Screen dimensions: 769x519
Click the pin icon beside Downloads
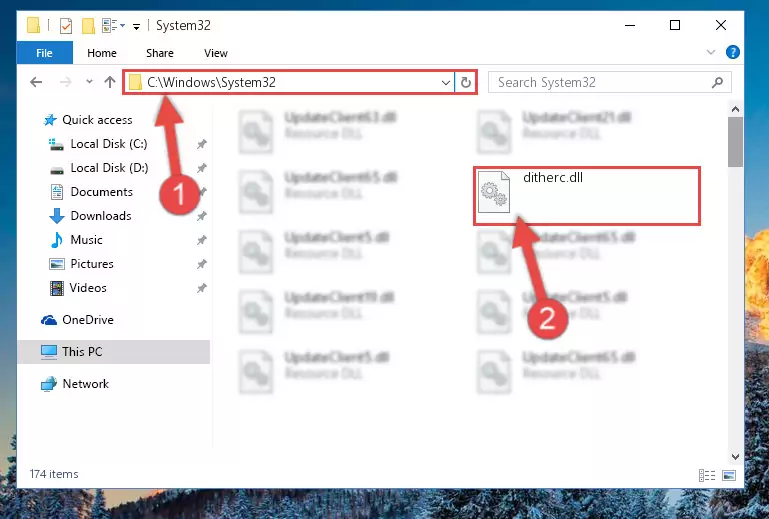pos(202,216)
